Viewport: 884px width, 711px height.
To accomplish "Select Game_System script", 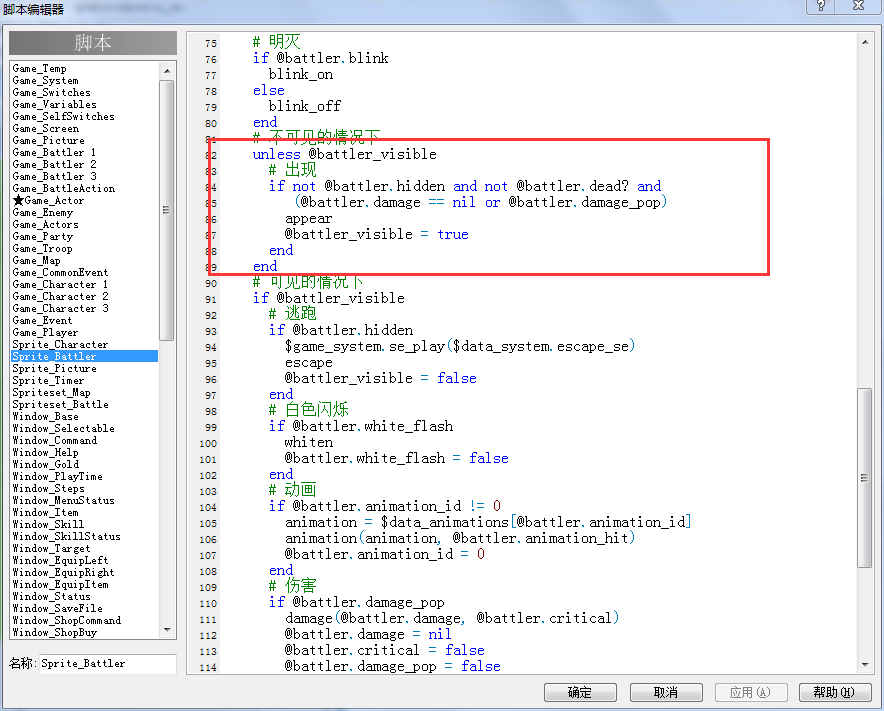I will tap(45, 81).
